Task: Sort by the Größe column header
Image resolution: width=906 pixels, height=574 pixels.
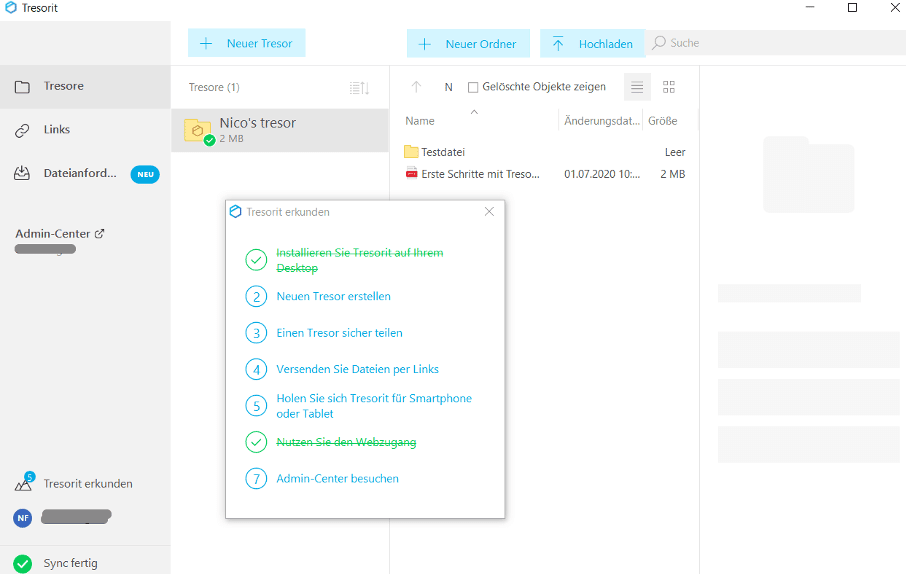Action: pos(663,121)
